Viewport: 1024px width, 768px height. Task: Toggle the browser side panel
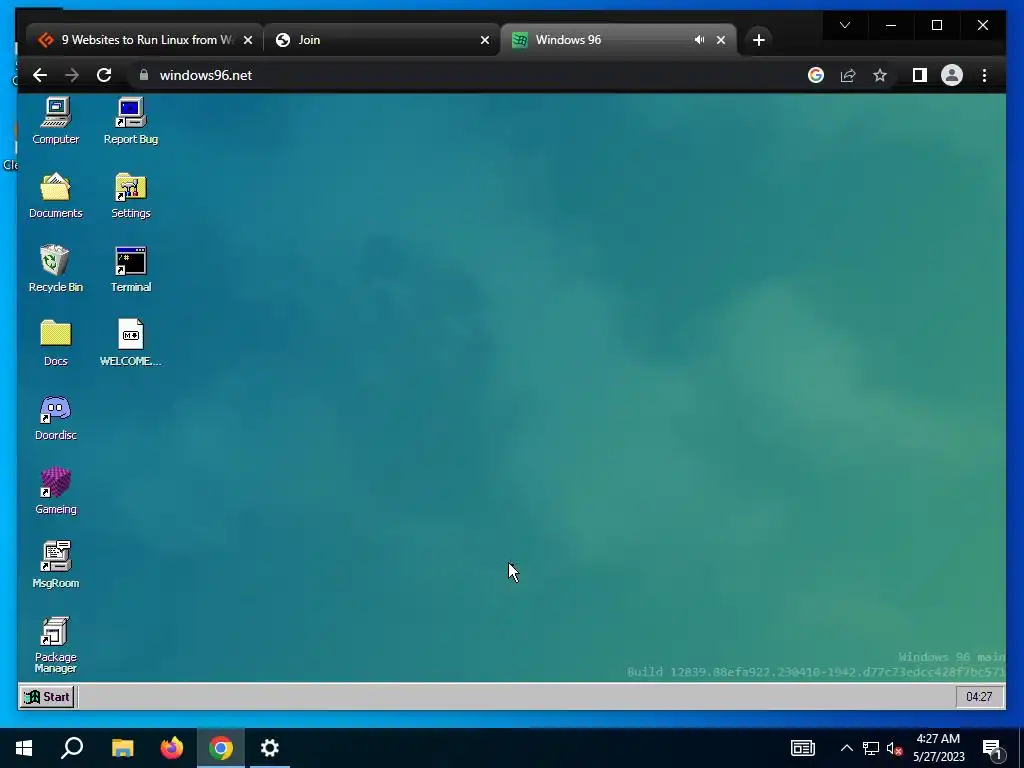point(920,75)
